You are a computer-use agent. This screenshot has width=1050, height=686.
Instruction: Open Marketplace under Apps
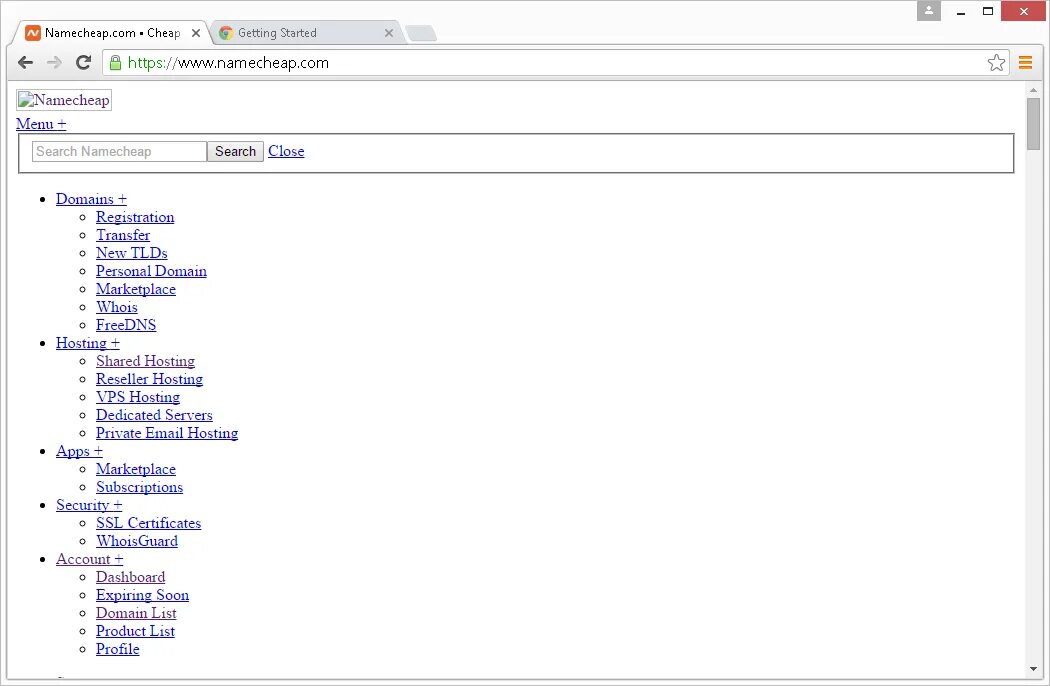[135, 470]
